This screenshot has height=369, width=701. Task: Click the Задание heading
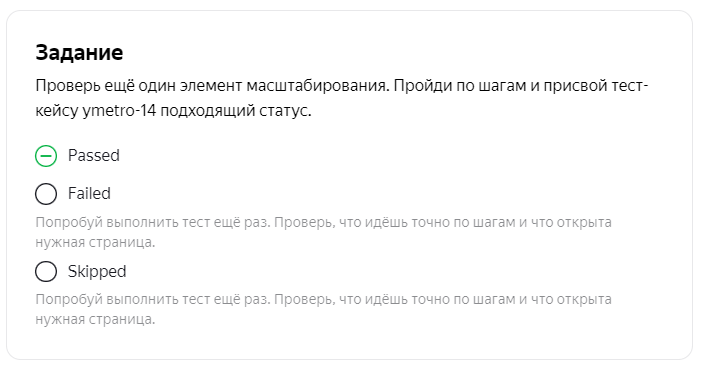(x=79, y=53)
